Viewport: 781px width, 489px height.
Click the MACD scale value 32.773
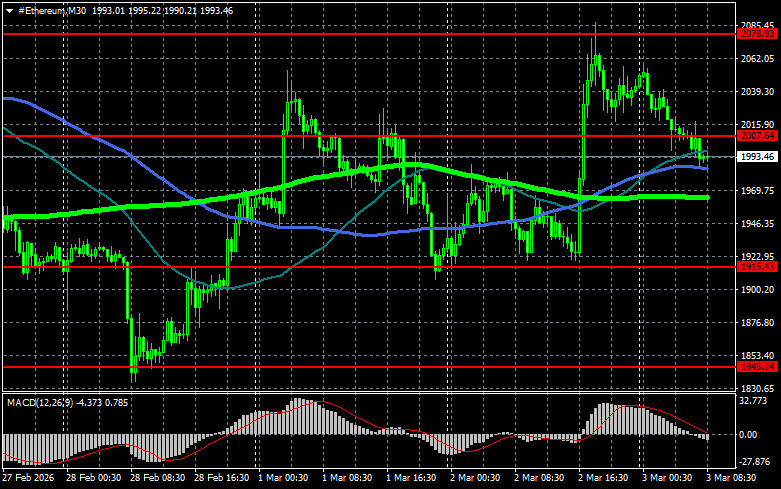753,401
